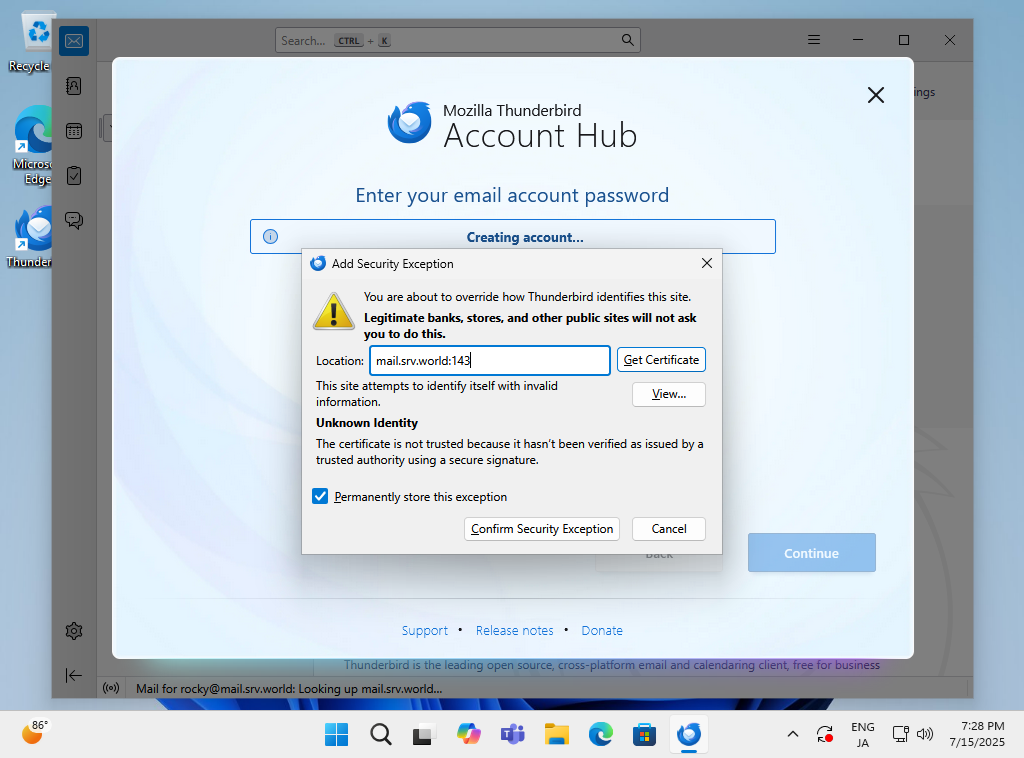
Task: Open the Calendar sidebar icon
Action: pos(74,131)
